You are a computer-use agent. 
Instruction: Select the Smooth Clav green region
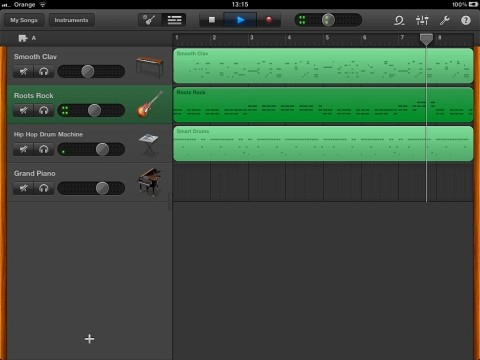tap(323, 66)
